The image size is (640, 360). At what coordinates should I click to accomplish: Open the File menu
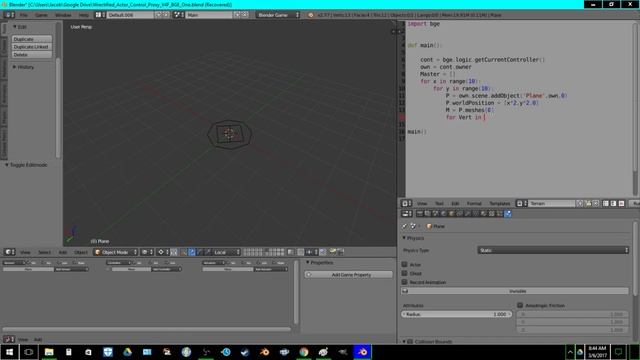23,15
